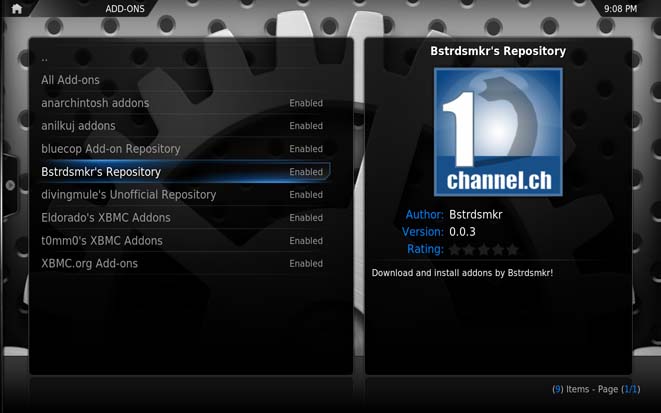Open Bstrdsmkr's Repository row
This screenshot has width=661, height=413.
[185, 172]
